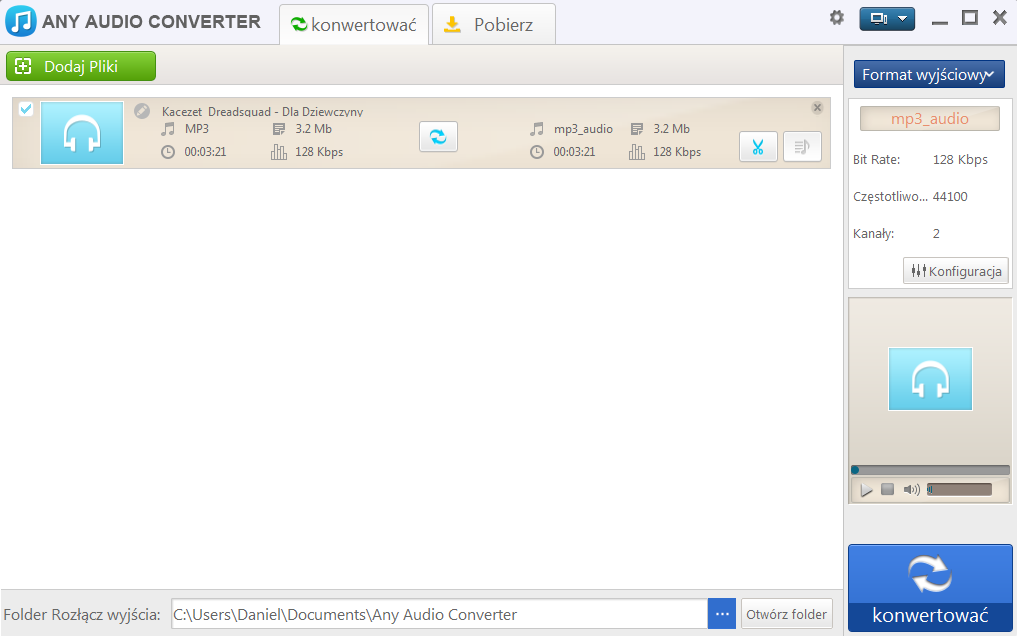Viewport: 1017px width, 636px height.
Task: Adjust the volume slider
Action: 959,489
